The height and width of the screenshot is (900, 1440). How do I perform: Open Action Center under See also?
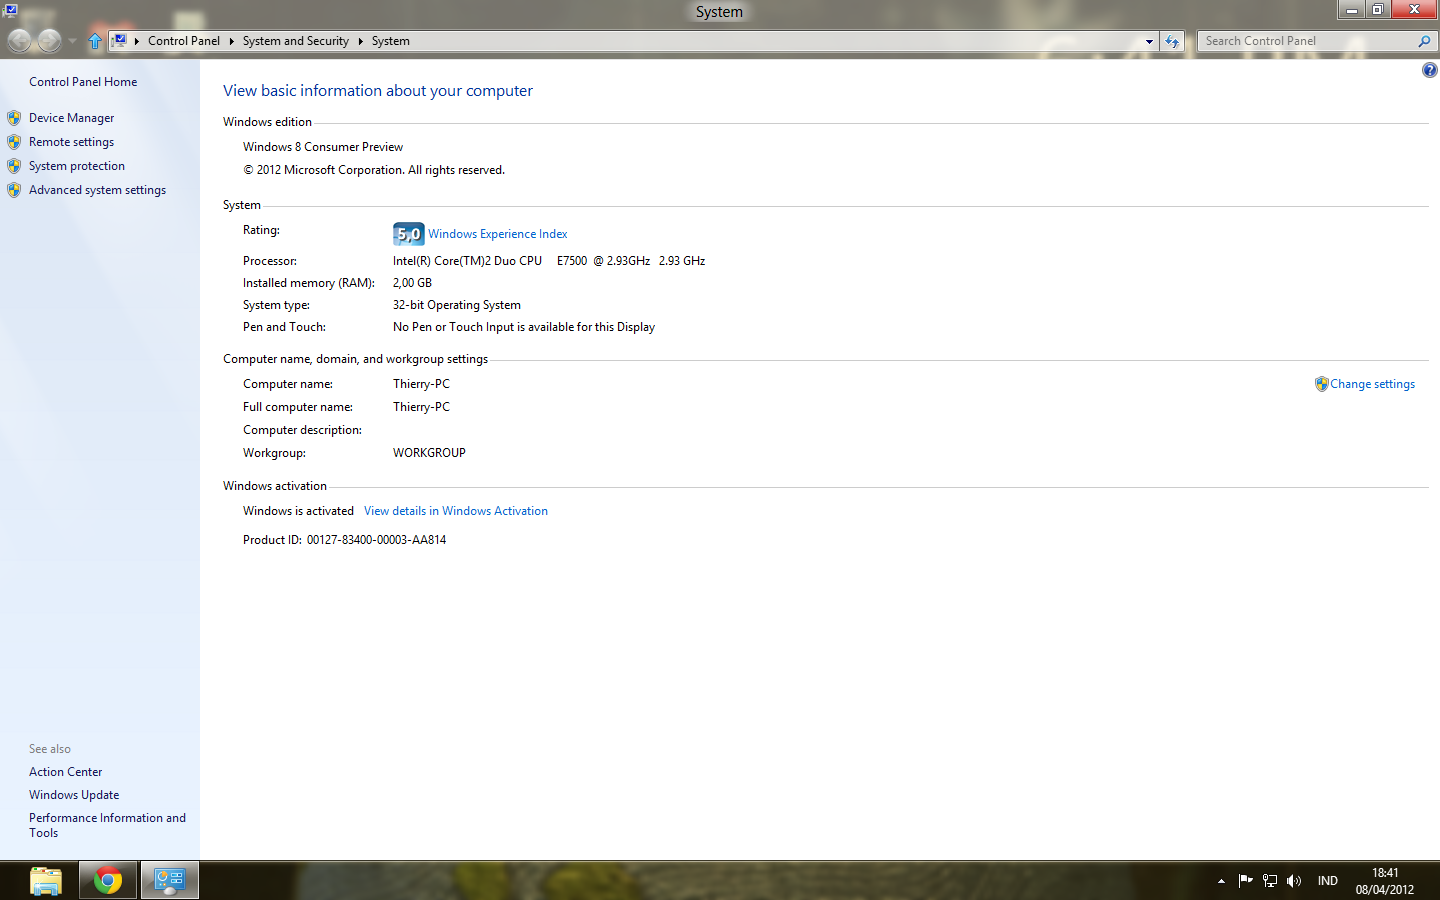coord(65,772)
